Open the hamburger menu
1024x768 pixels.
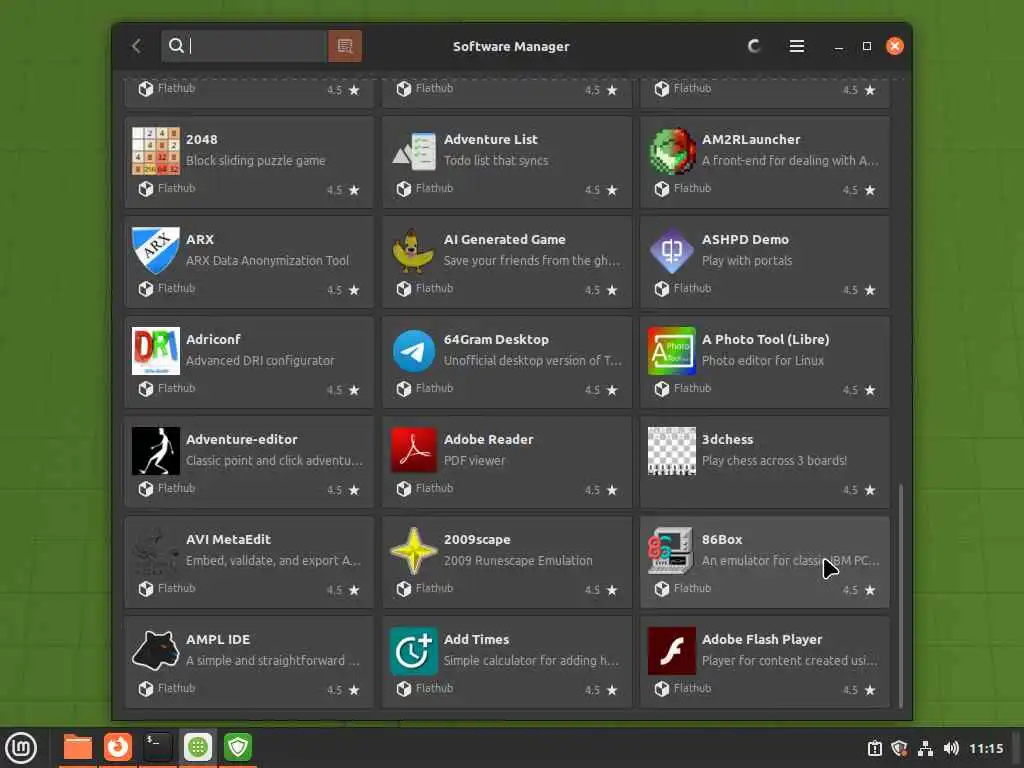coord(797,46)
